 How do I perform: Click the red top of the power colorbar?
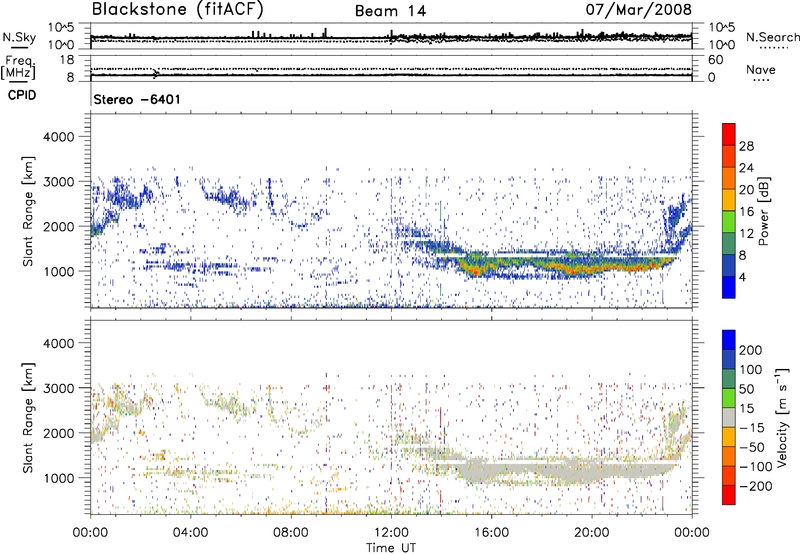[x=729, y=134]
